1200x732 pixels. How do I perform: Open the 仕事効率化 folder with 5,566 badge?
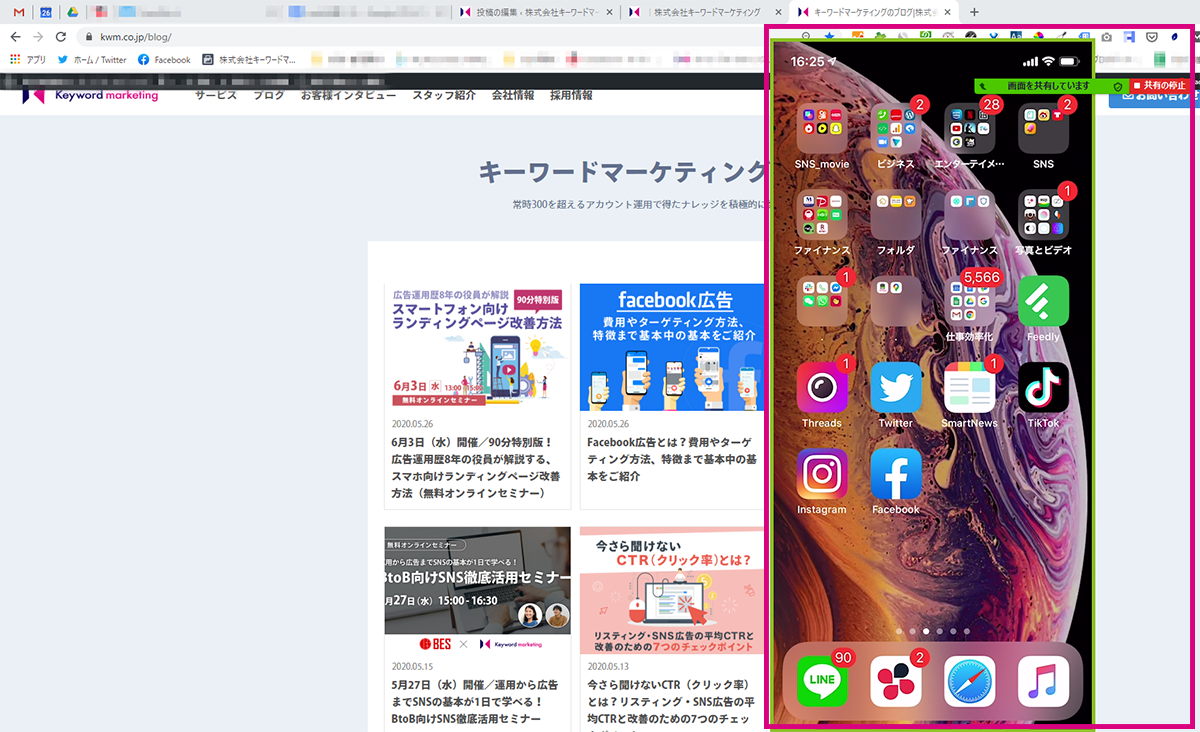point(970,301)
